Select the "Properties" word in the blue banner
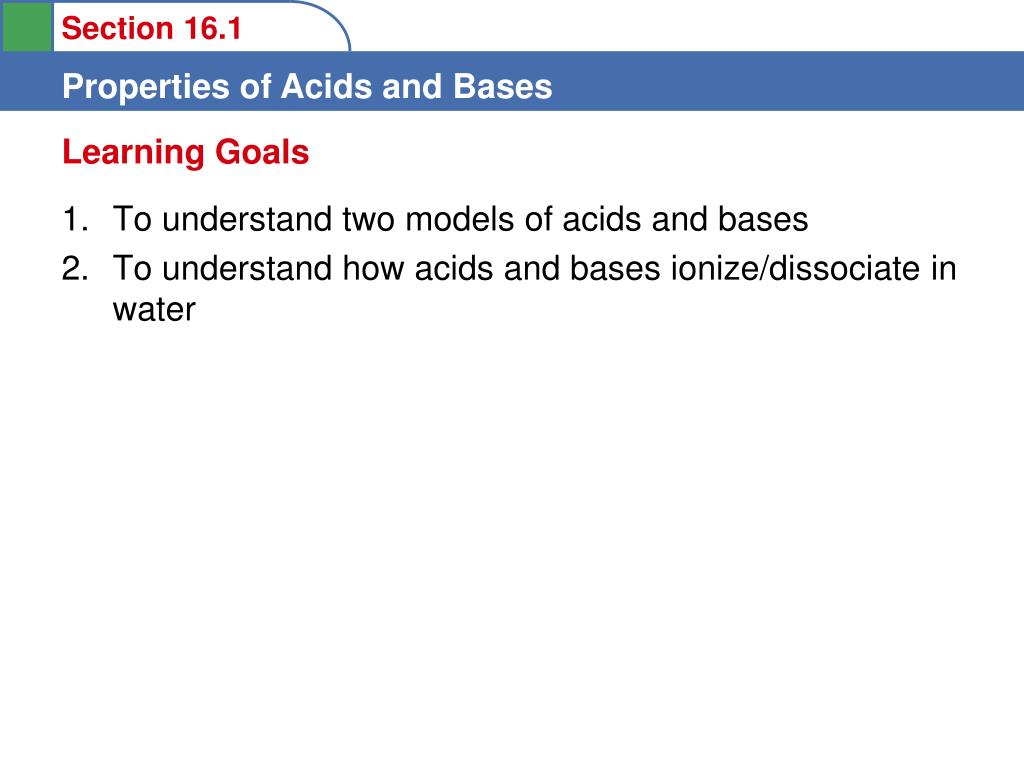1024x768 pixels. pos(146,88)
